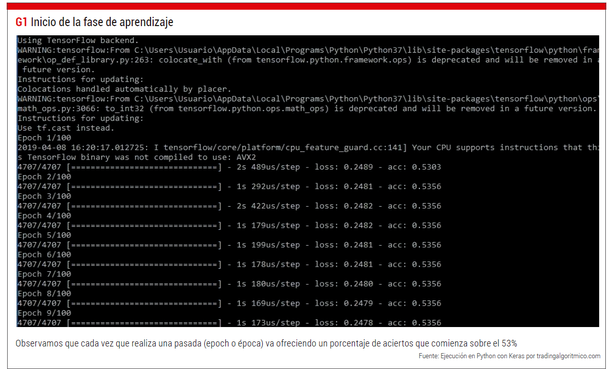Click the Epoch 1 progress bar
Screen dimensions: 613x369
coord(144,167)
